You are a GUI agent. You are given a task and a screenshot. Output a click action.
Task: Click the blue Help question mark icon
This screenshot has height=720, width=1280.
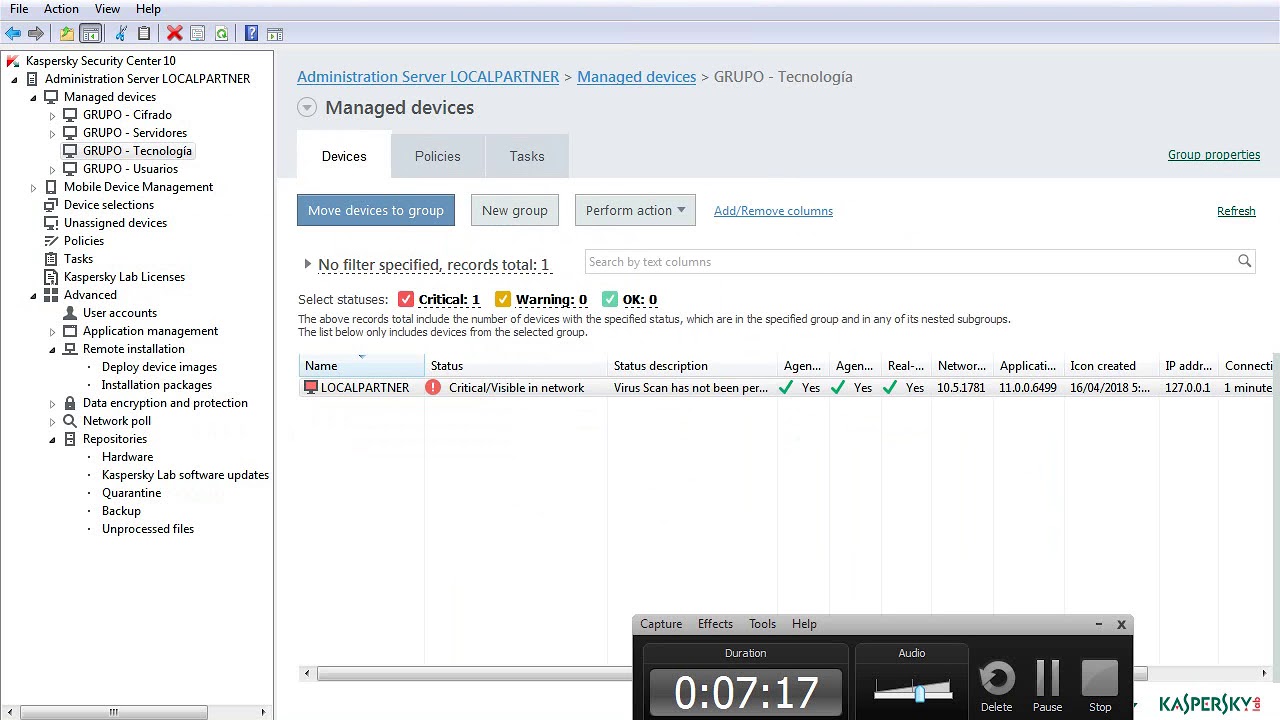251,34
